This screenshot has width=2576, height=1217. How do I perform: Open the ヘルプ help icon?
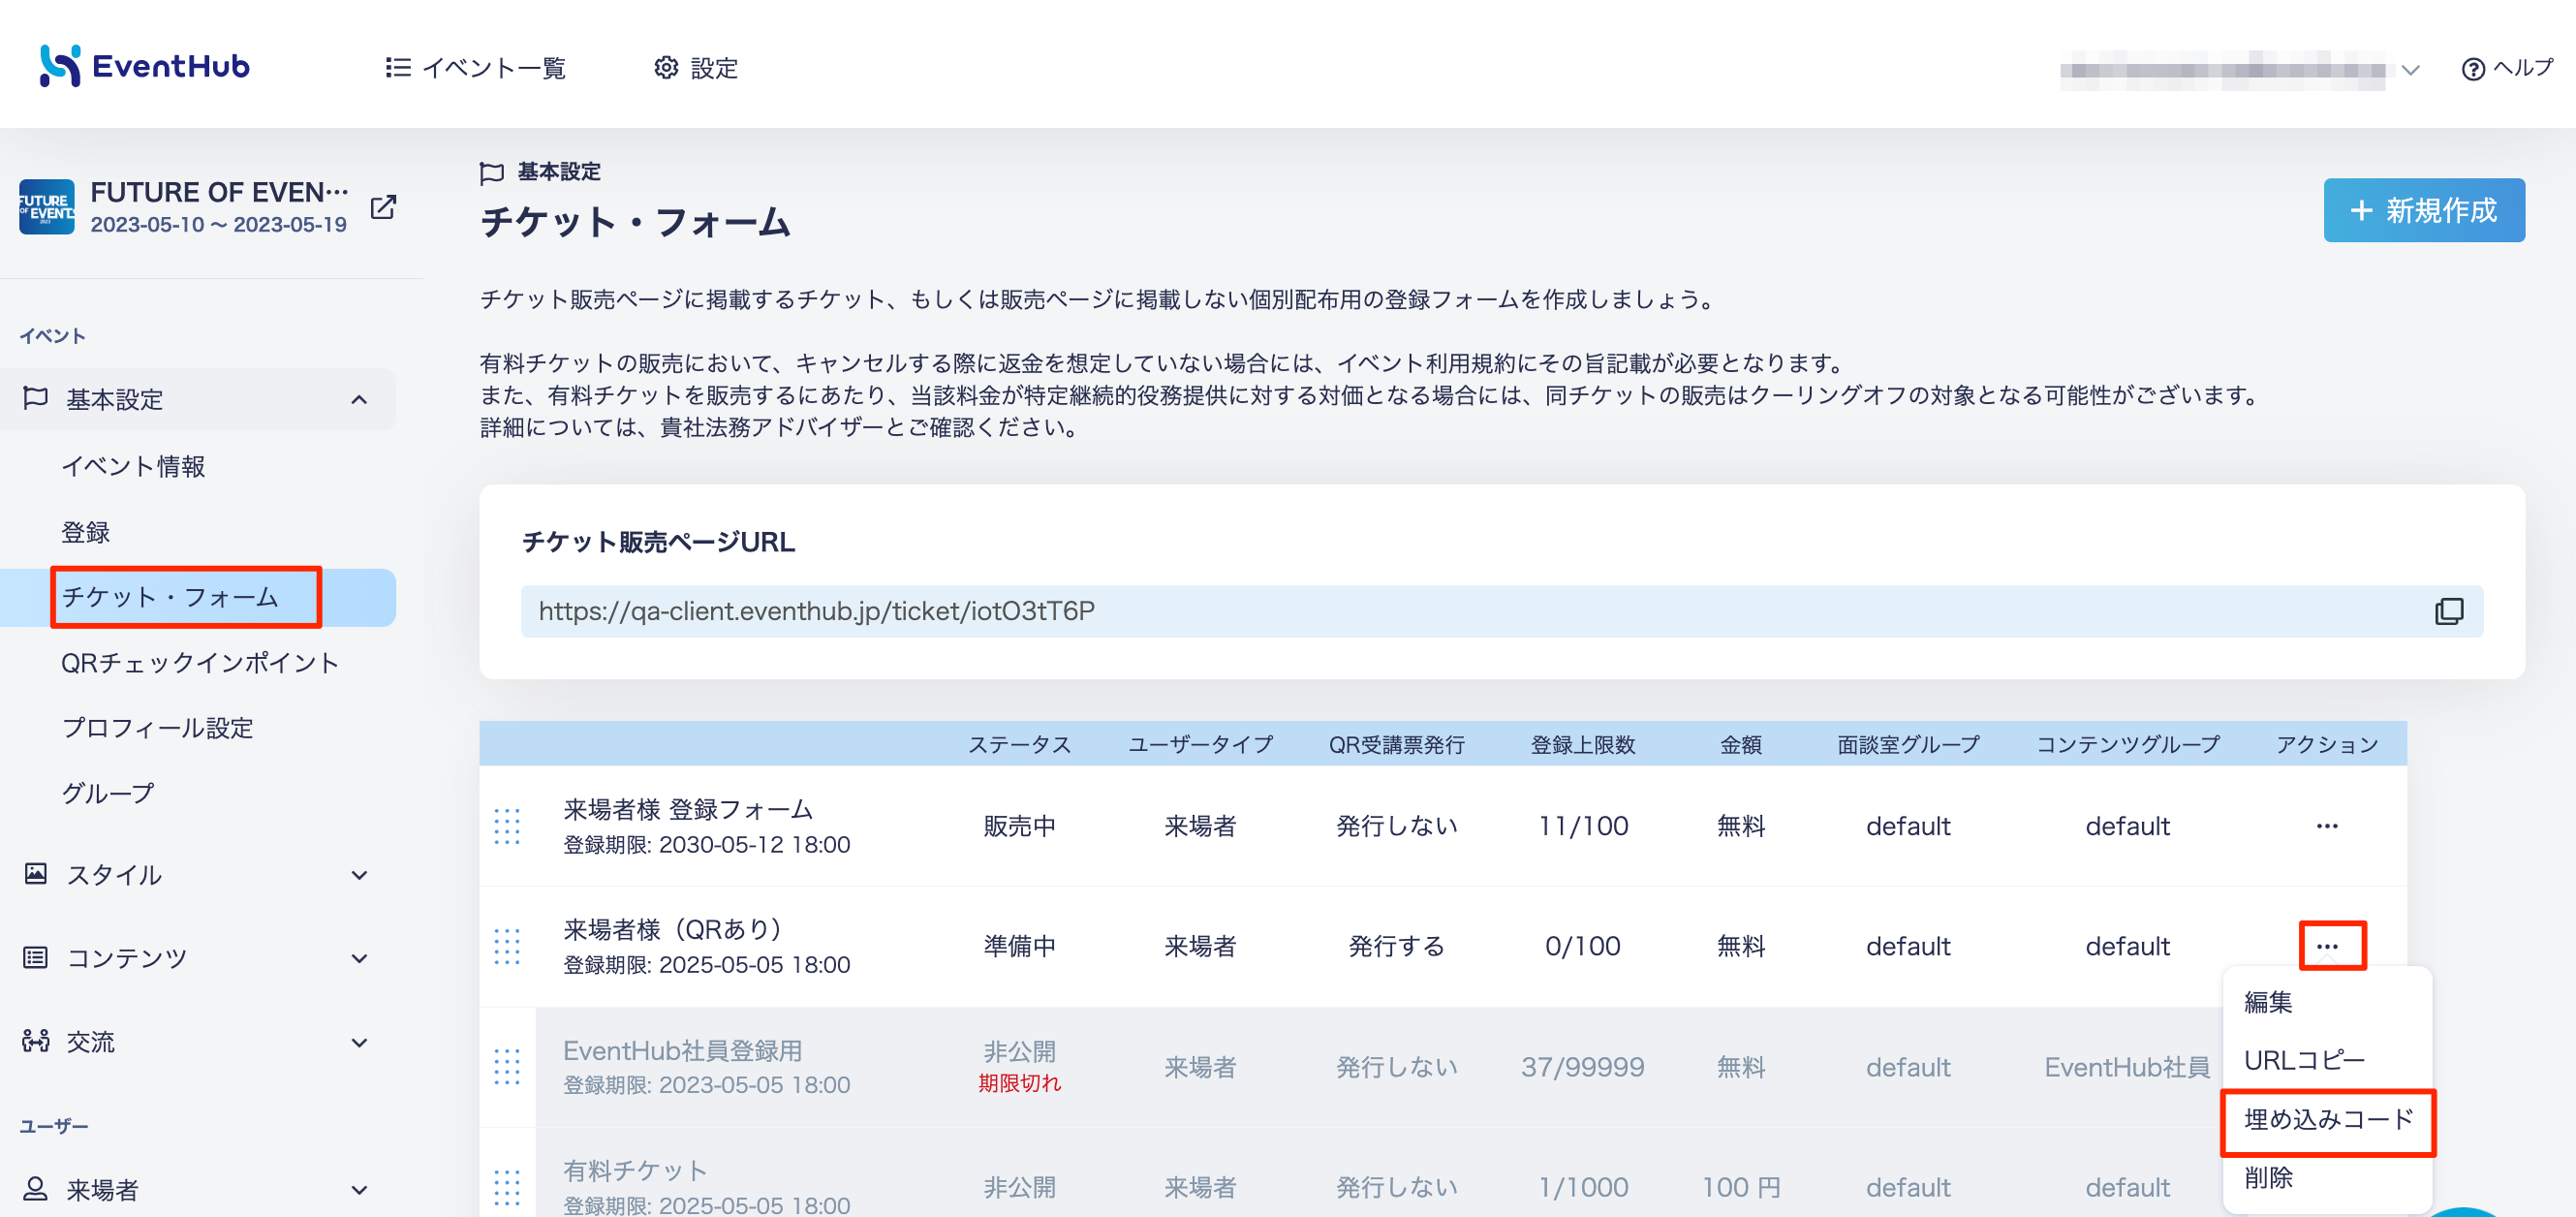(x=2472, y=68)
